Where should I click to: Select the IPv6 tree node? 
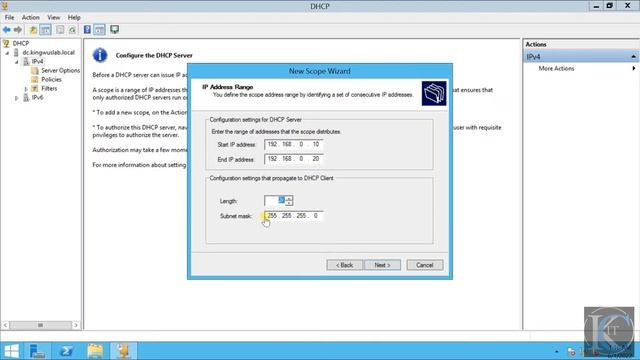[x=37, y=98]
